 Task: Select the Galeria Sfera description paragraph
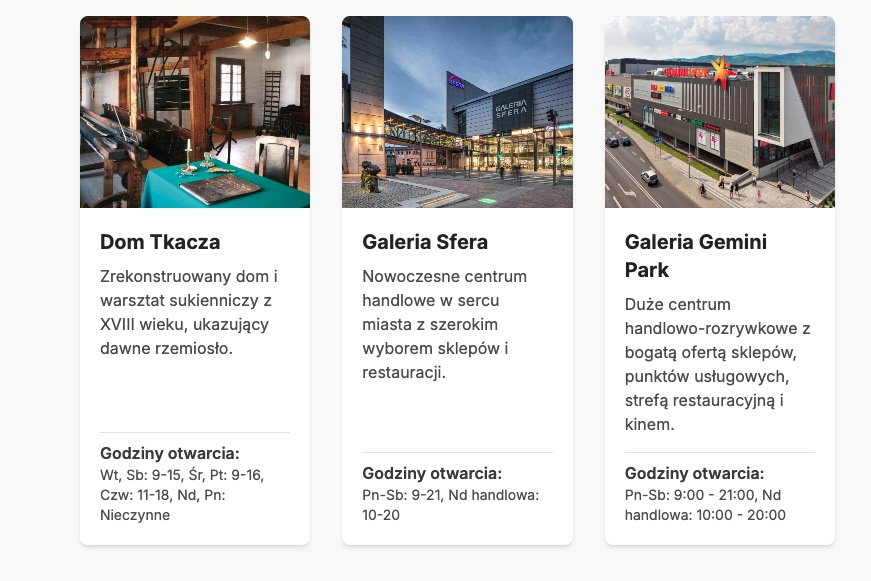coord(444,324)
